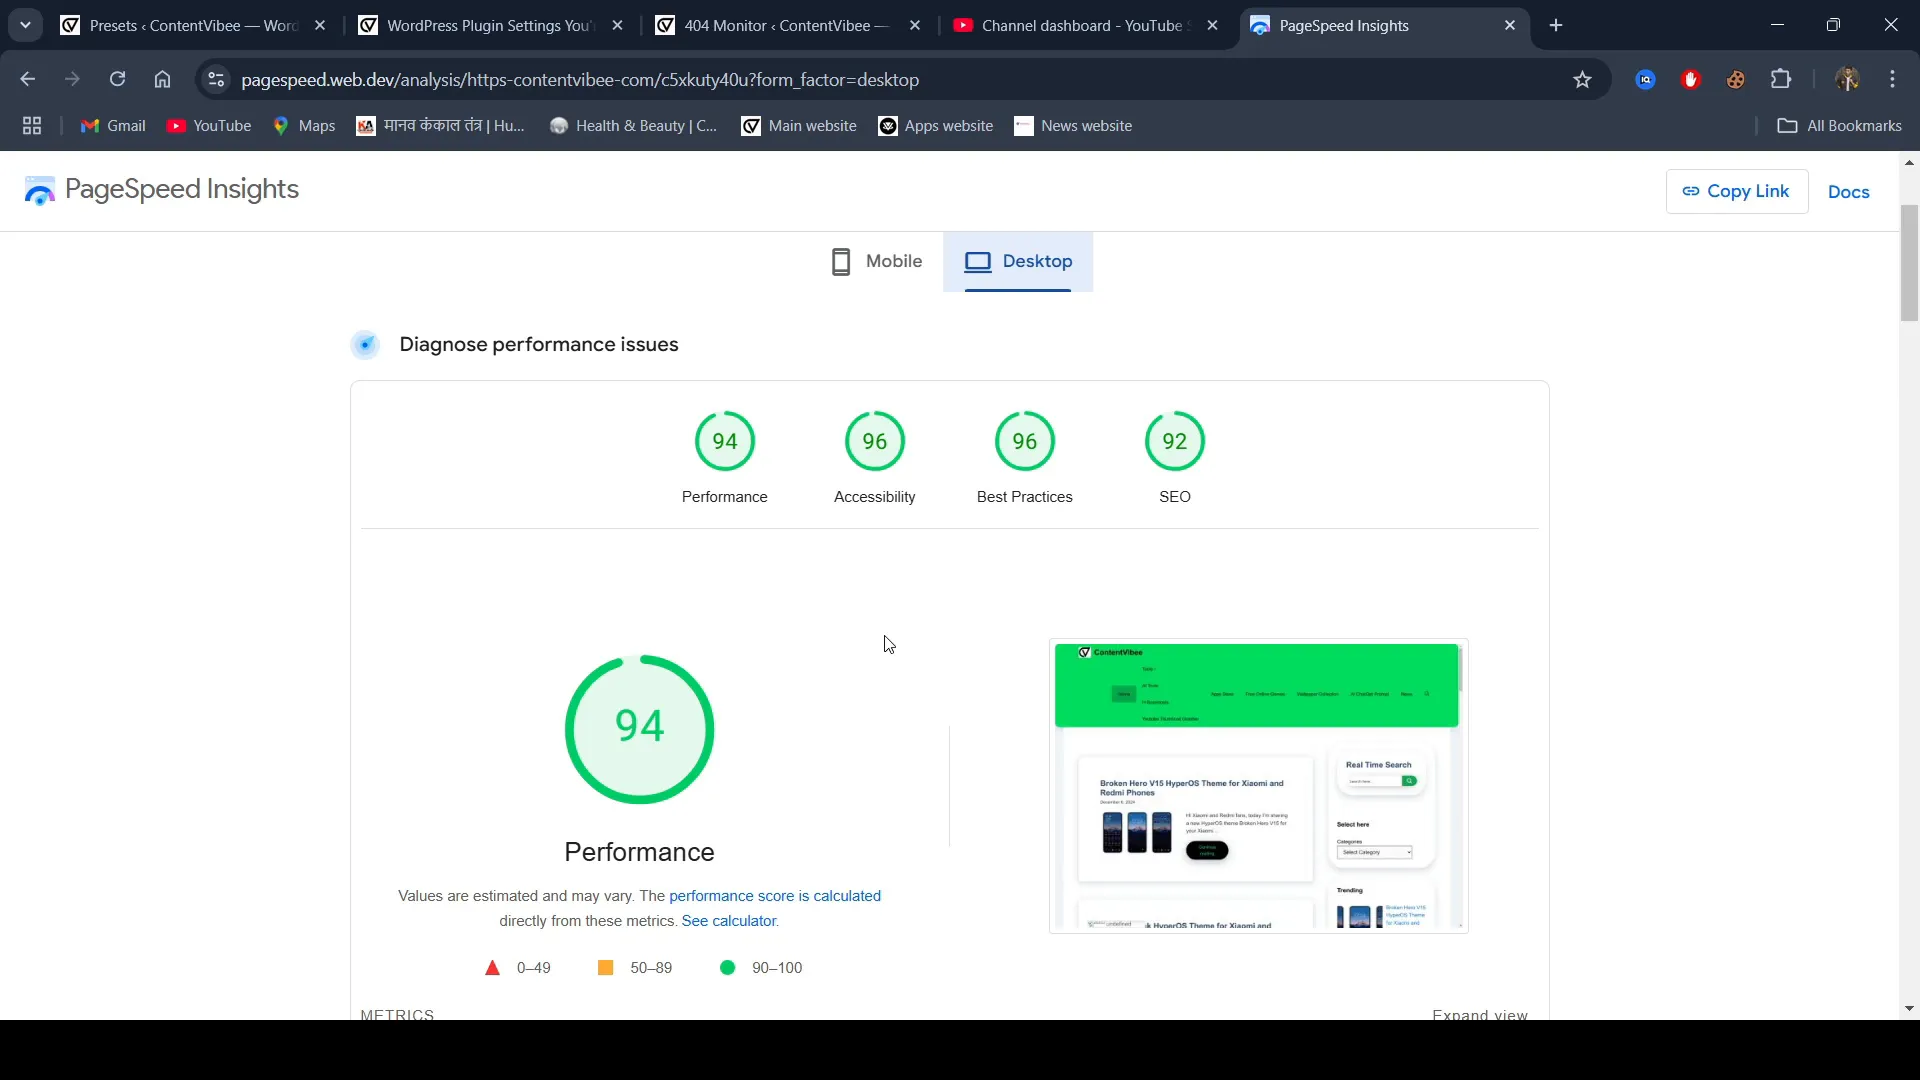The width and height of the screenshot is (1920, 1080).
Task: Go forward with the browser forward arrow
Action: [x=72, y=79]
